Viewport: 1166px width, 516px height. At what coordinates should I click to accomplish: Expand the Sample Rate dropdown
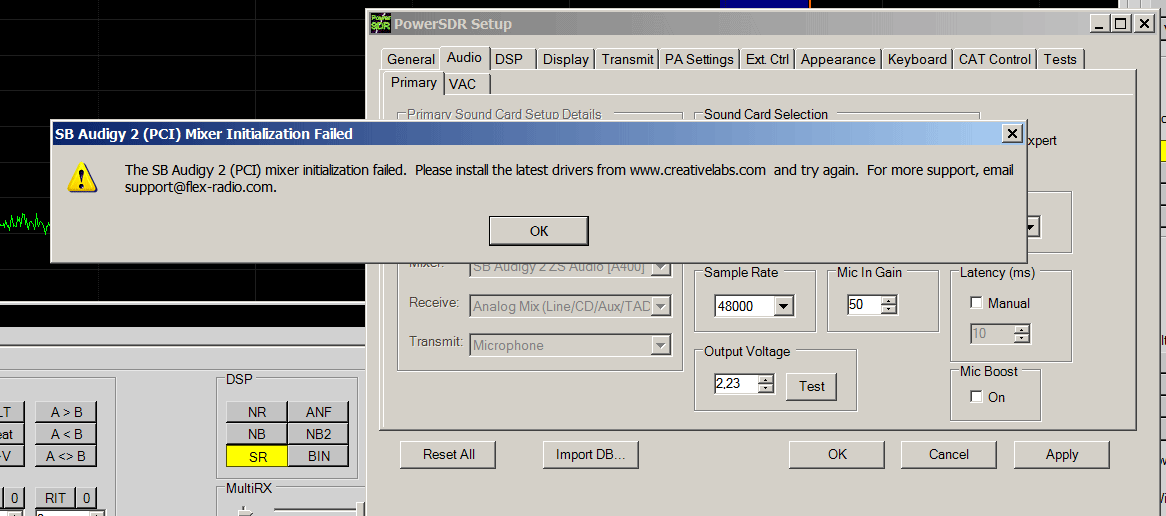(784, 307)
